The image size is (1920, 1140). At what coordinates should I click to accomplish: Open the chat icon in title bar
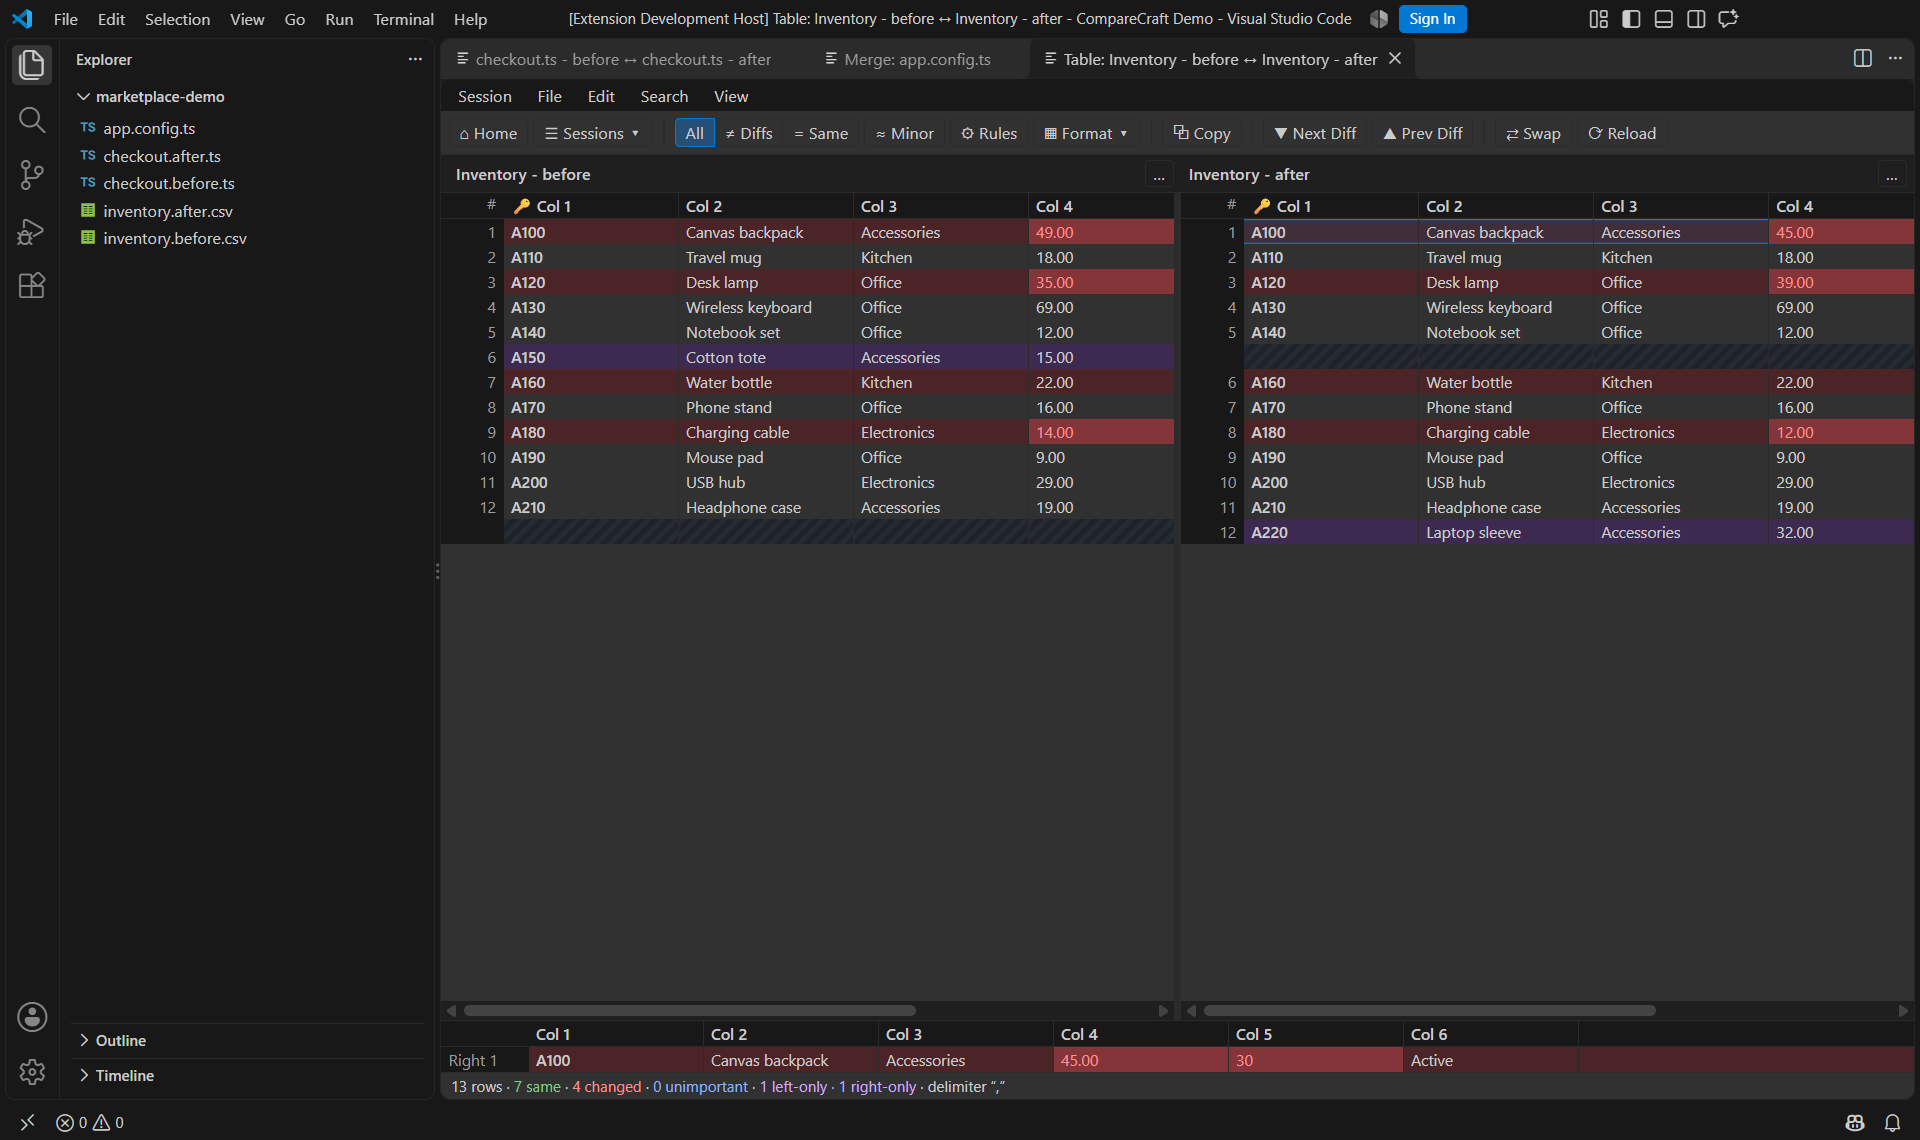1729,19
